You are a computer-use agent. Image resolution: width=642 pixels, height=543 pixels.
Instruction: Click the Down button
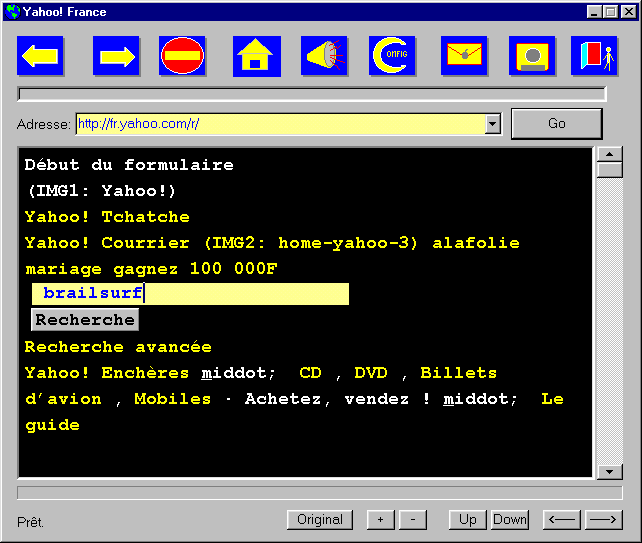click(x=510, y=520)
